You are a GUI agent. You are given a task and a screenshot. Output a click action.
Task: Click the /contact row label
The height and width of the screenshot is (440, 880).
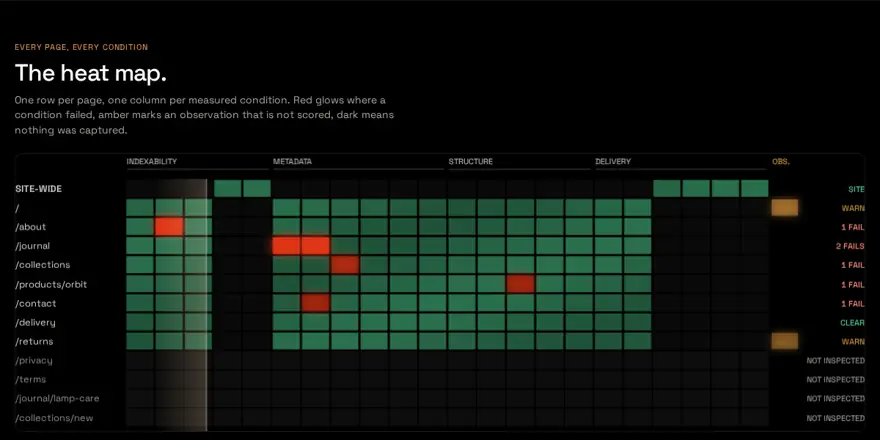tap(36, 304)
